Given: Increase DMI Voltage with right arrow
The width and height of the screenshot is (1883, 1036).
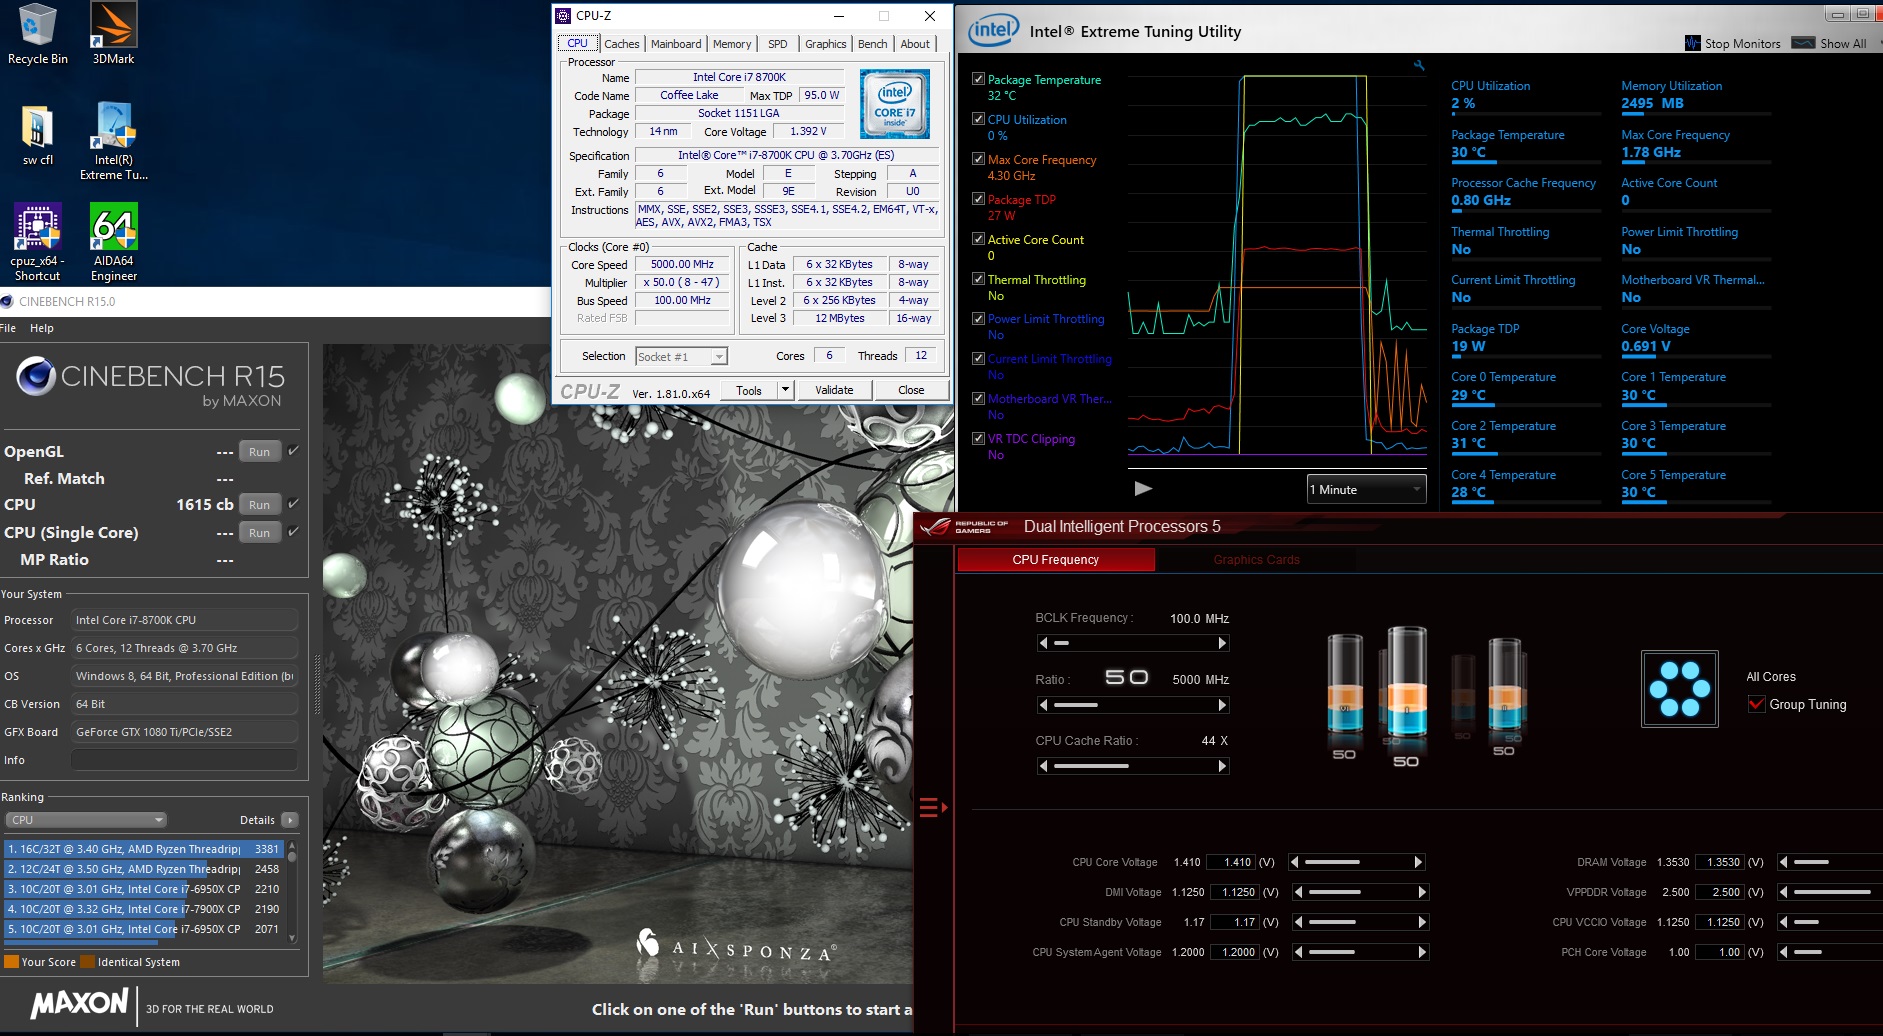Looking at the screenshot, I should (1422, 892).
